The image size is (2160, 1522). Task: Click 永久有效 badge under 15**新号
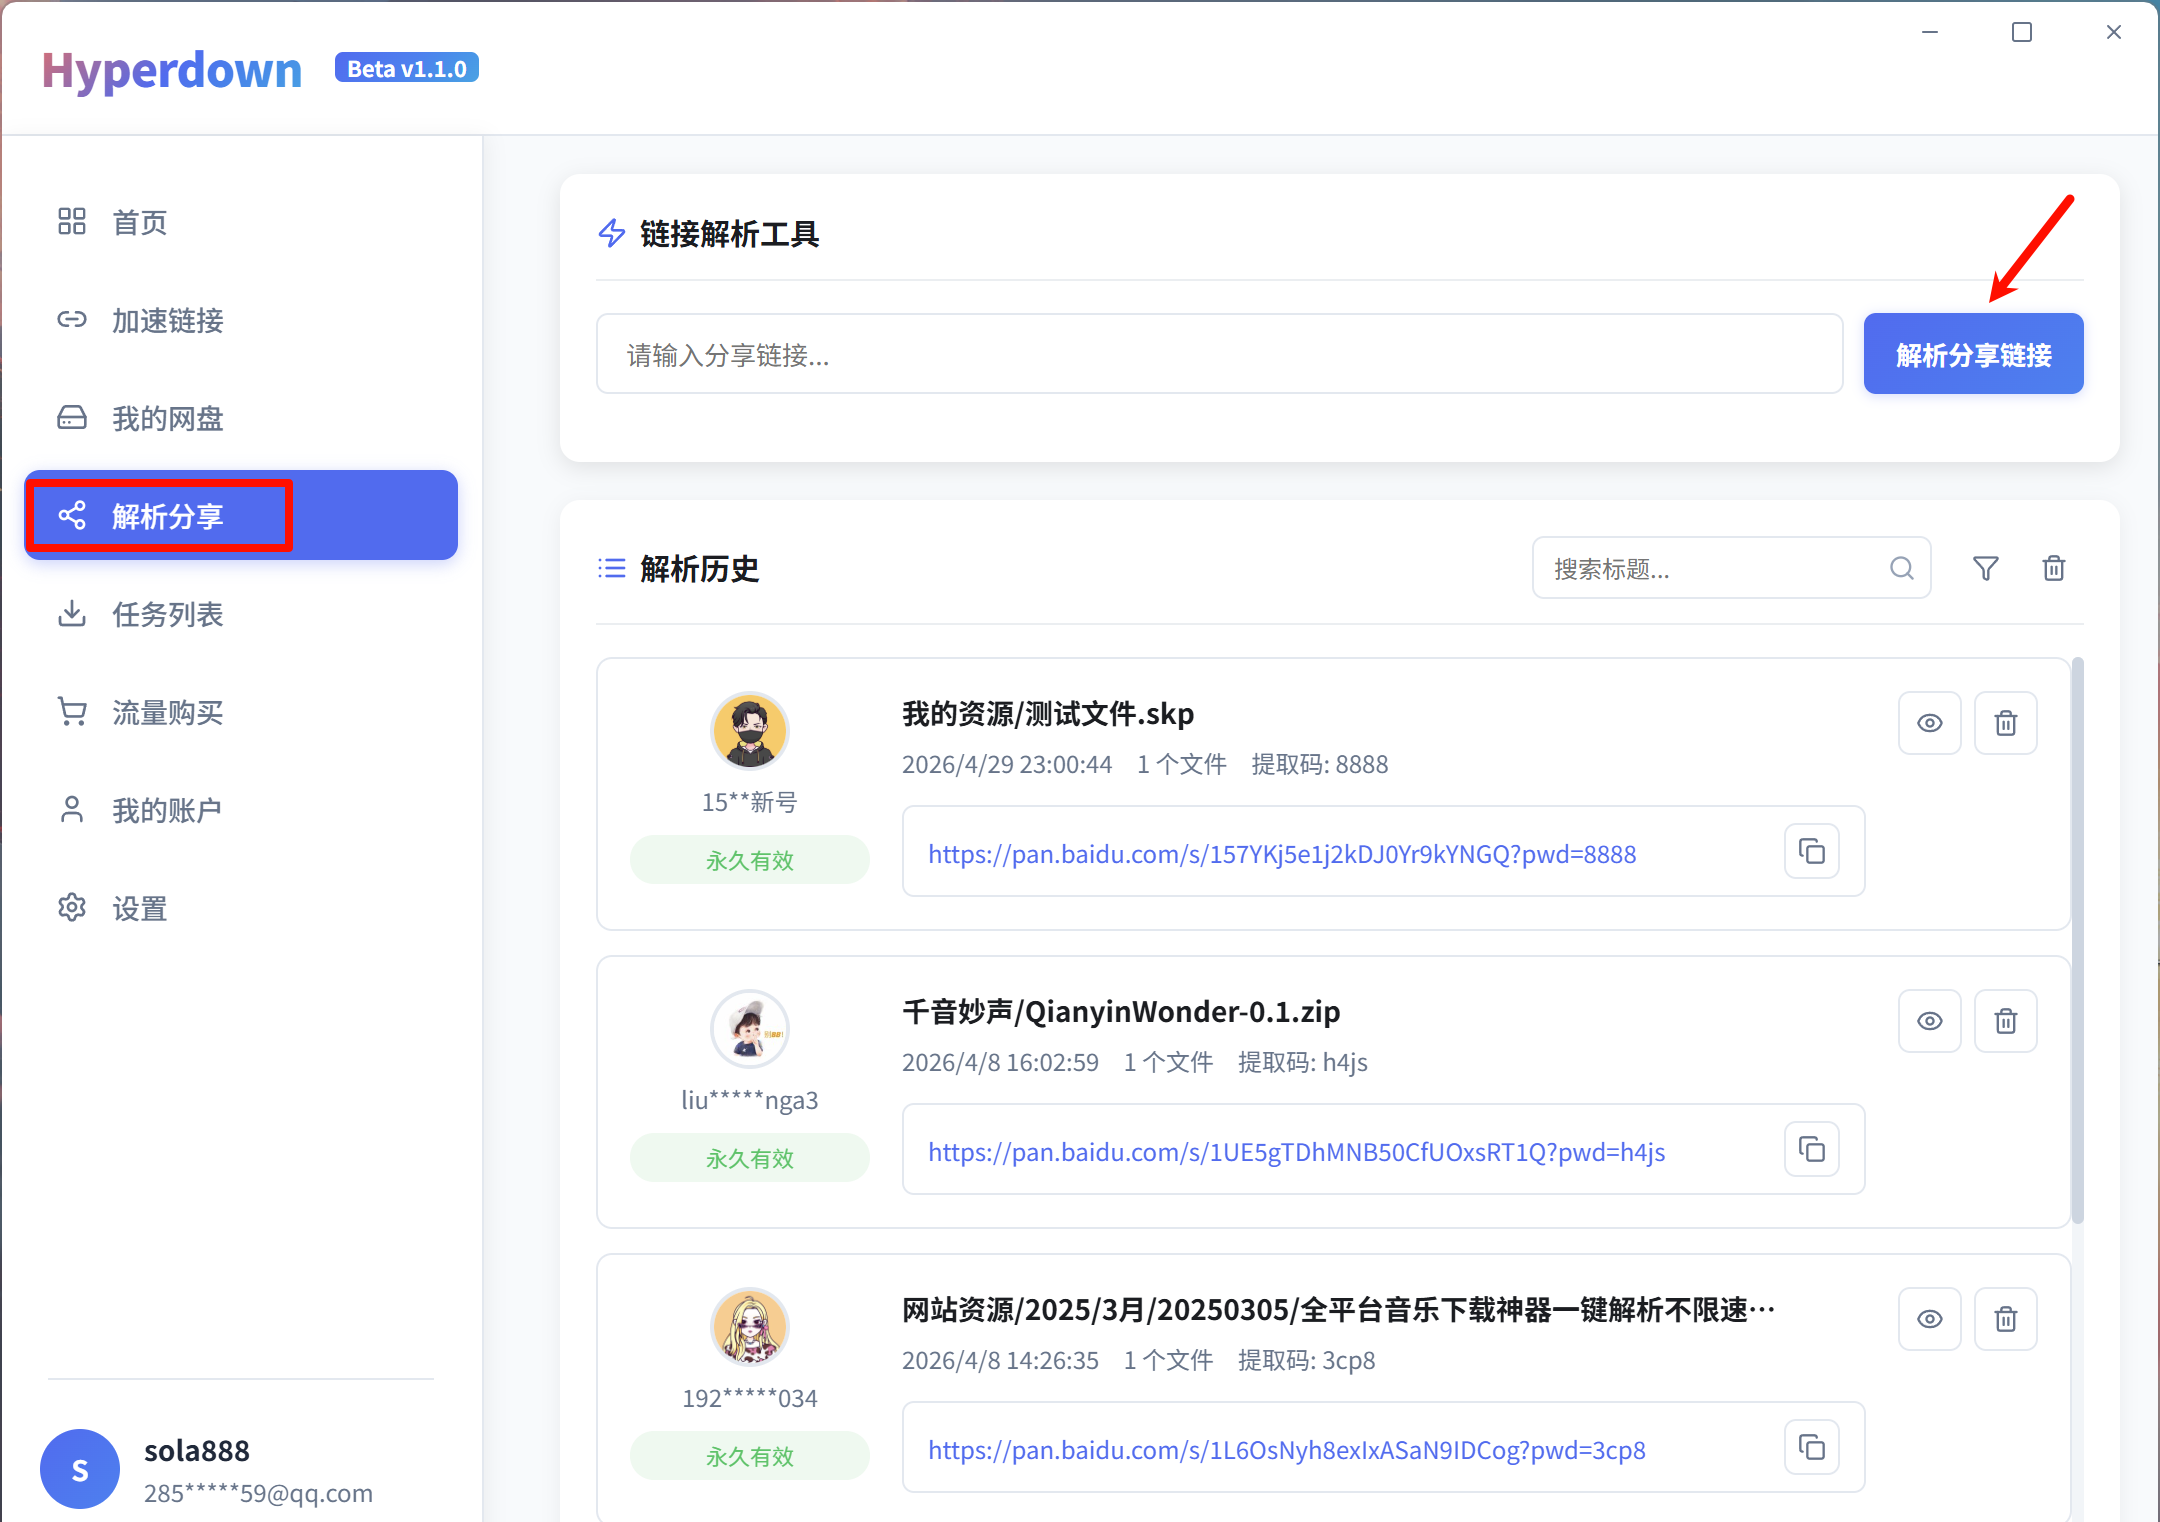(x=750, y=860)
